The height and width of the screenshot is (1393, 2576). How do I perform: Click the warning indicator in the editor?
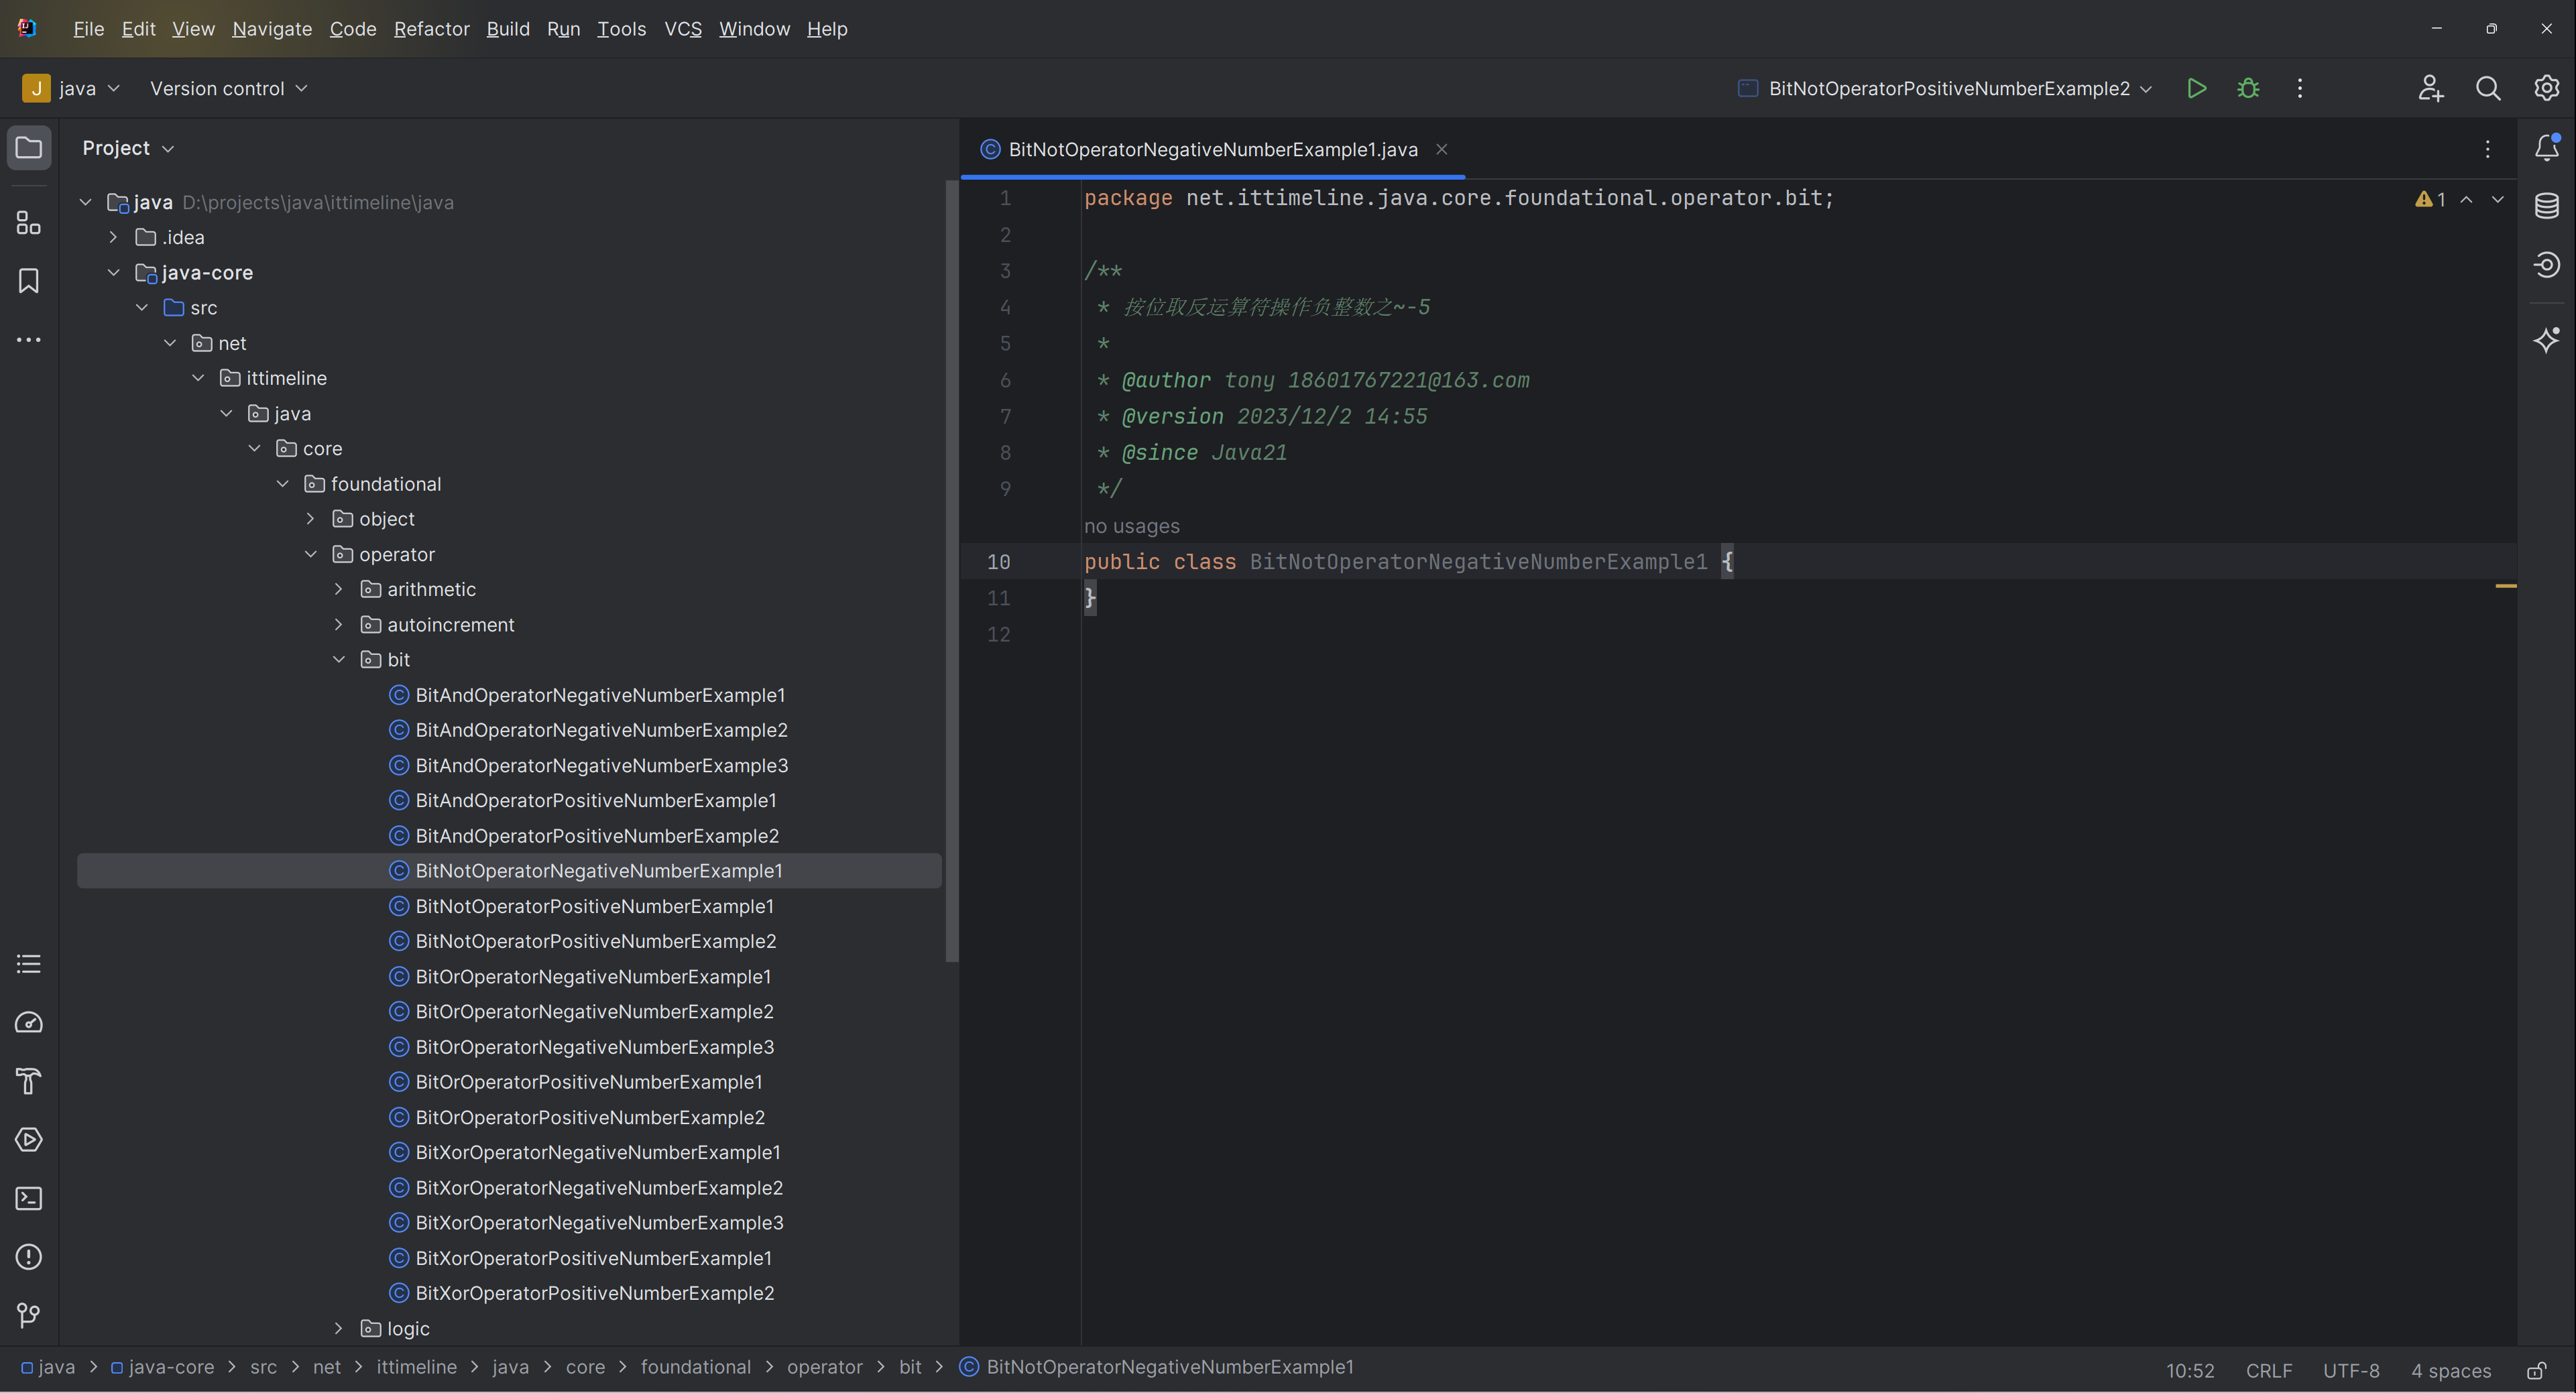click(x=2430, y=199)
